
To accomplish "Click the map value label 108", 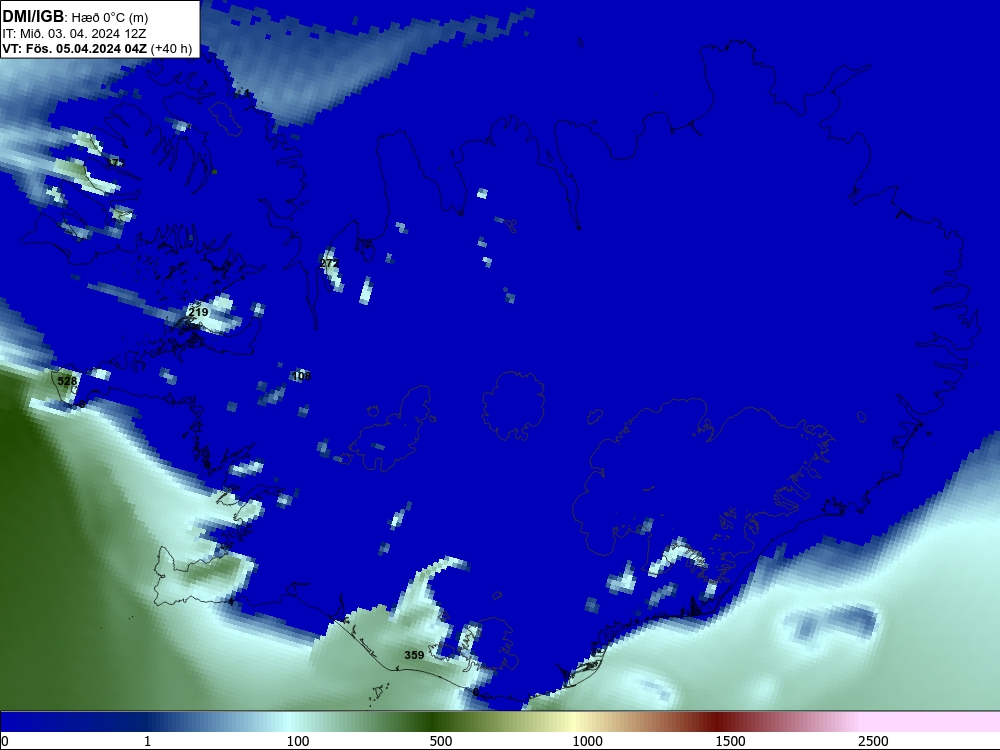I will 301,376.
